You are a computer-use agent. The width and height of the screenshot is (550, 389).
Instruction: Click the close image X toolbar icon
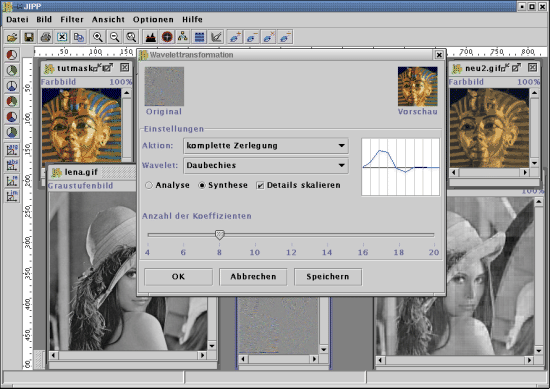coord(62,37)
